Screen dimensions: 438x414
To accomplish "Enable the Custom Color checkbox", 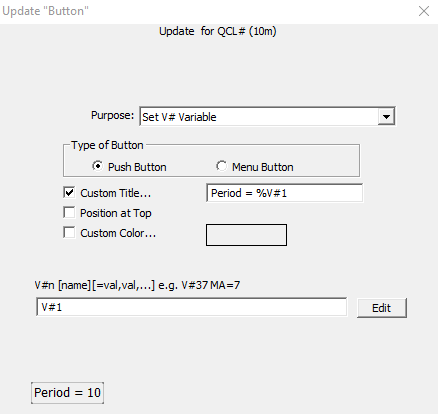I will pyautogui.click(x=69, y=233).
